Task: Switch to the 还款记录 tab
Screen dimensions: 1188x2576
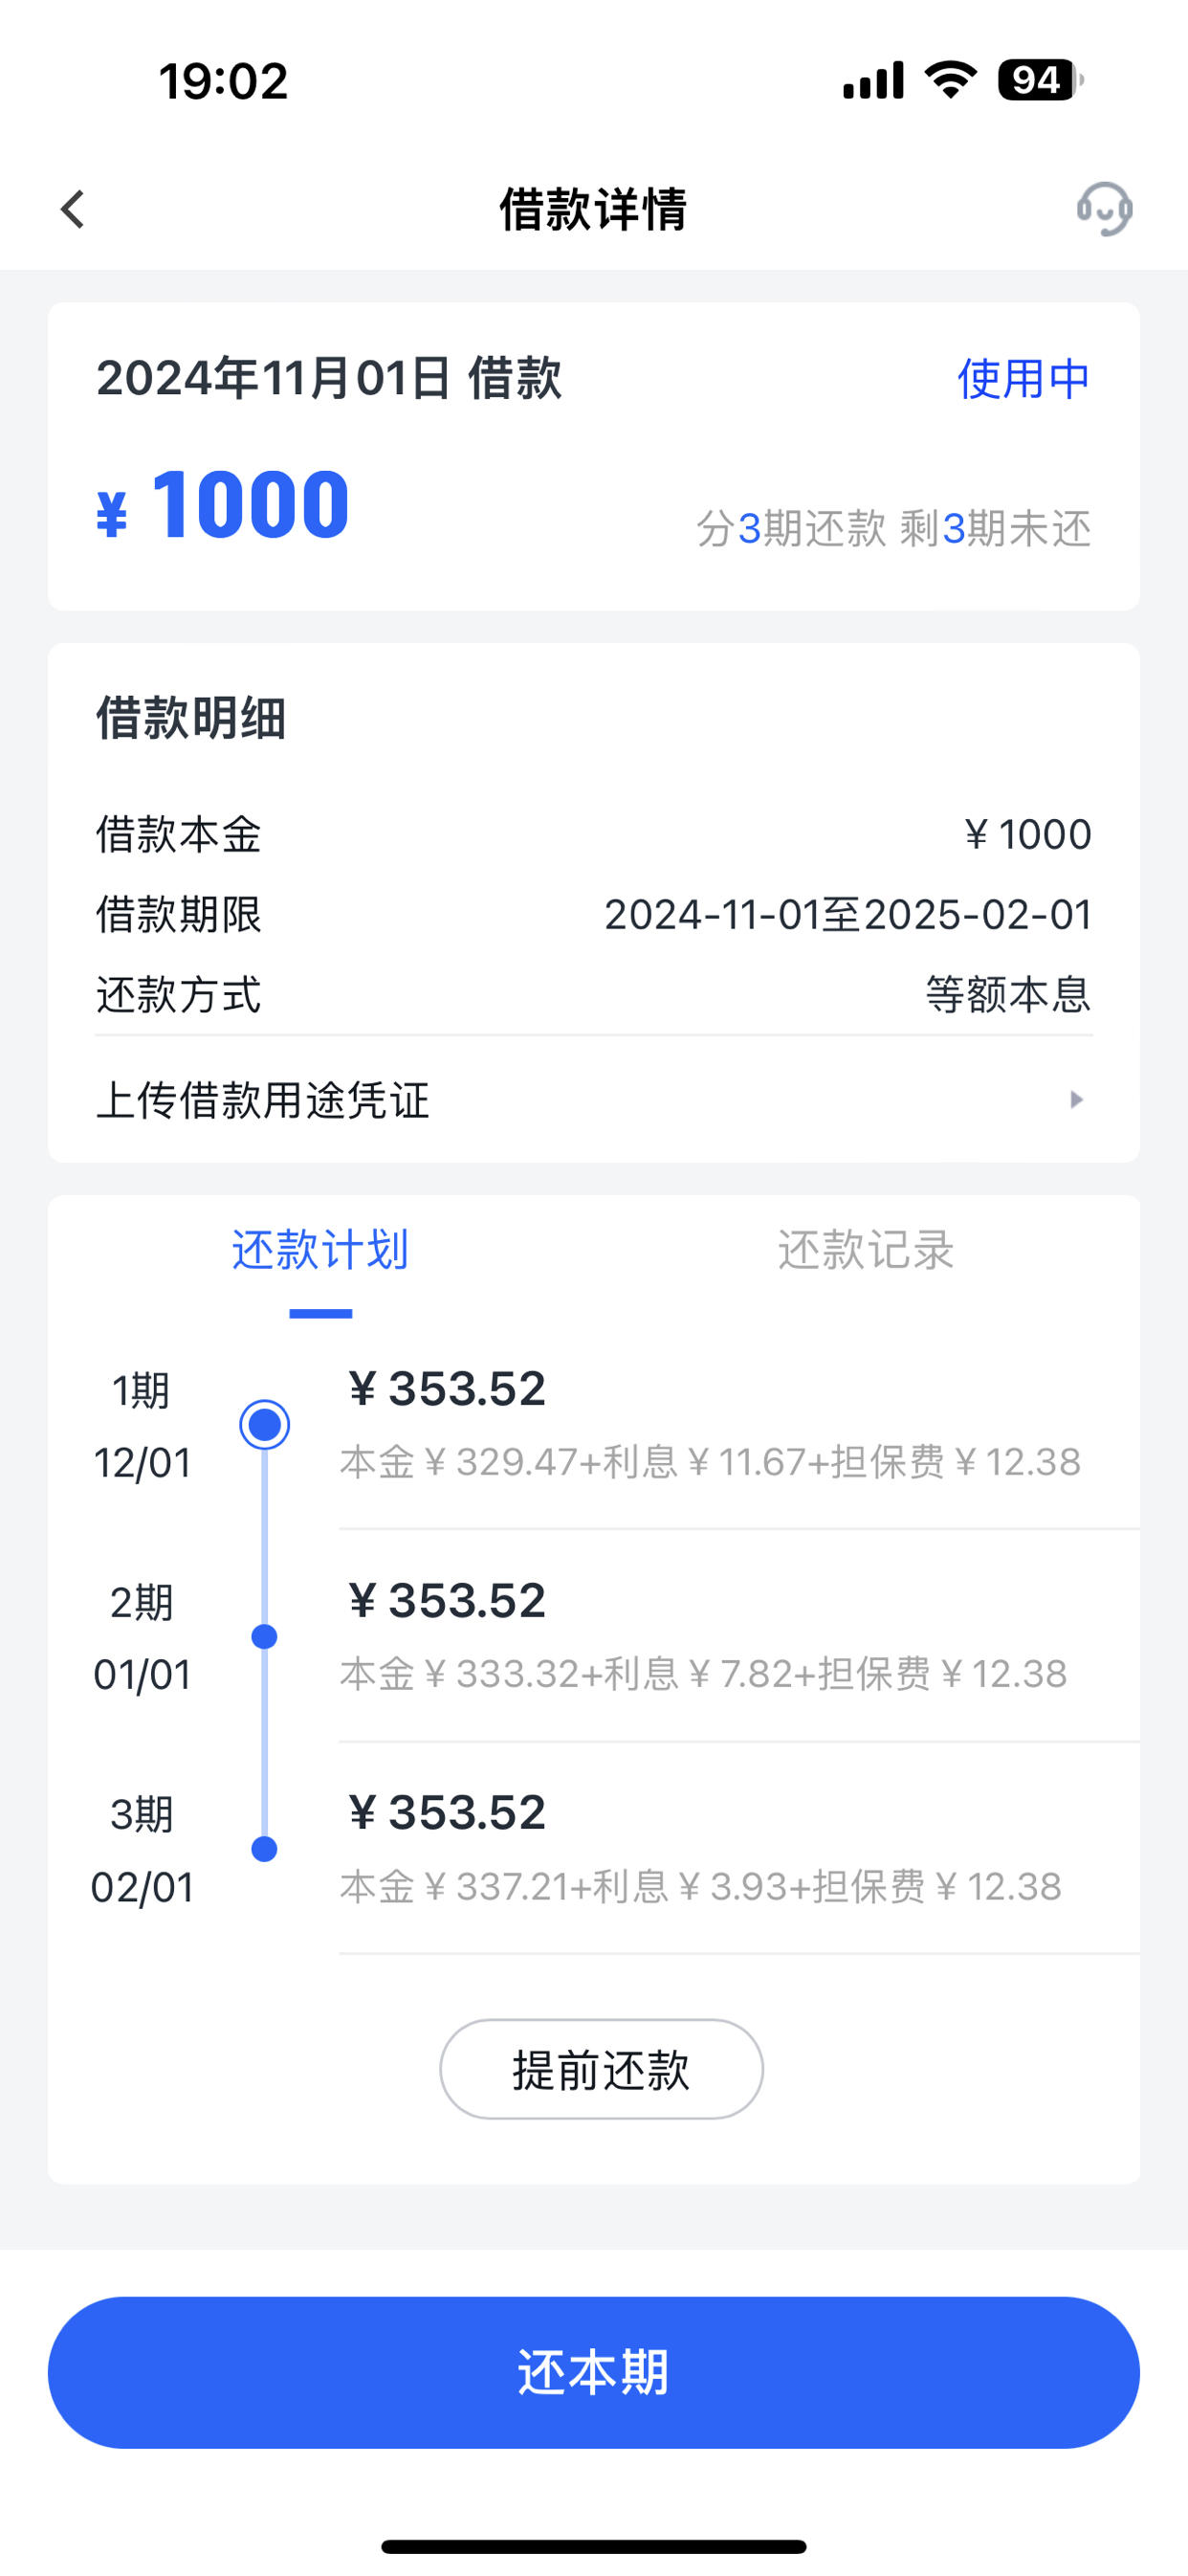Action: pyautogui.click(x=866, y=1250)
